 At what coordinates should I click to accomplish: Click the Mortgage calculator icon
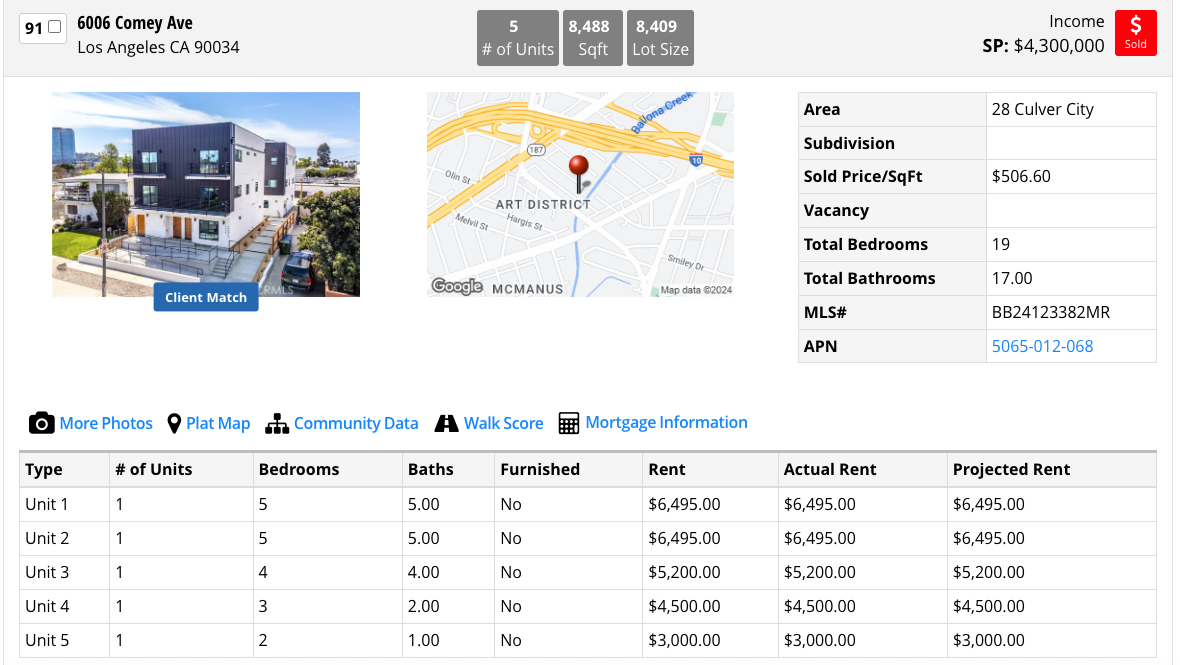click(568, 423)
